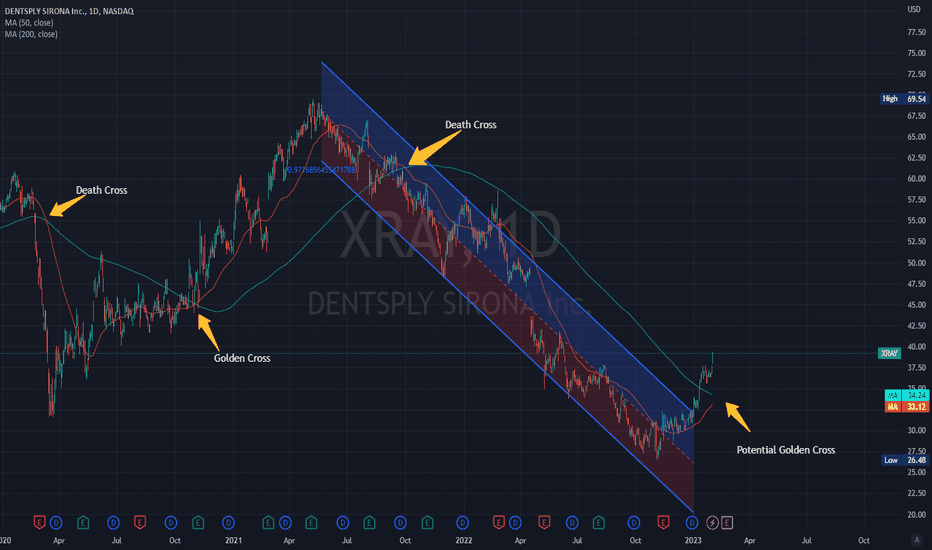The width and height of the screenshot is (932, 550).
Task: Click the green XRAY last price label
Action: 889,353
